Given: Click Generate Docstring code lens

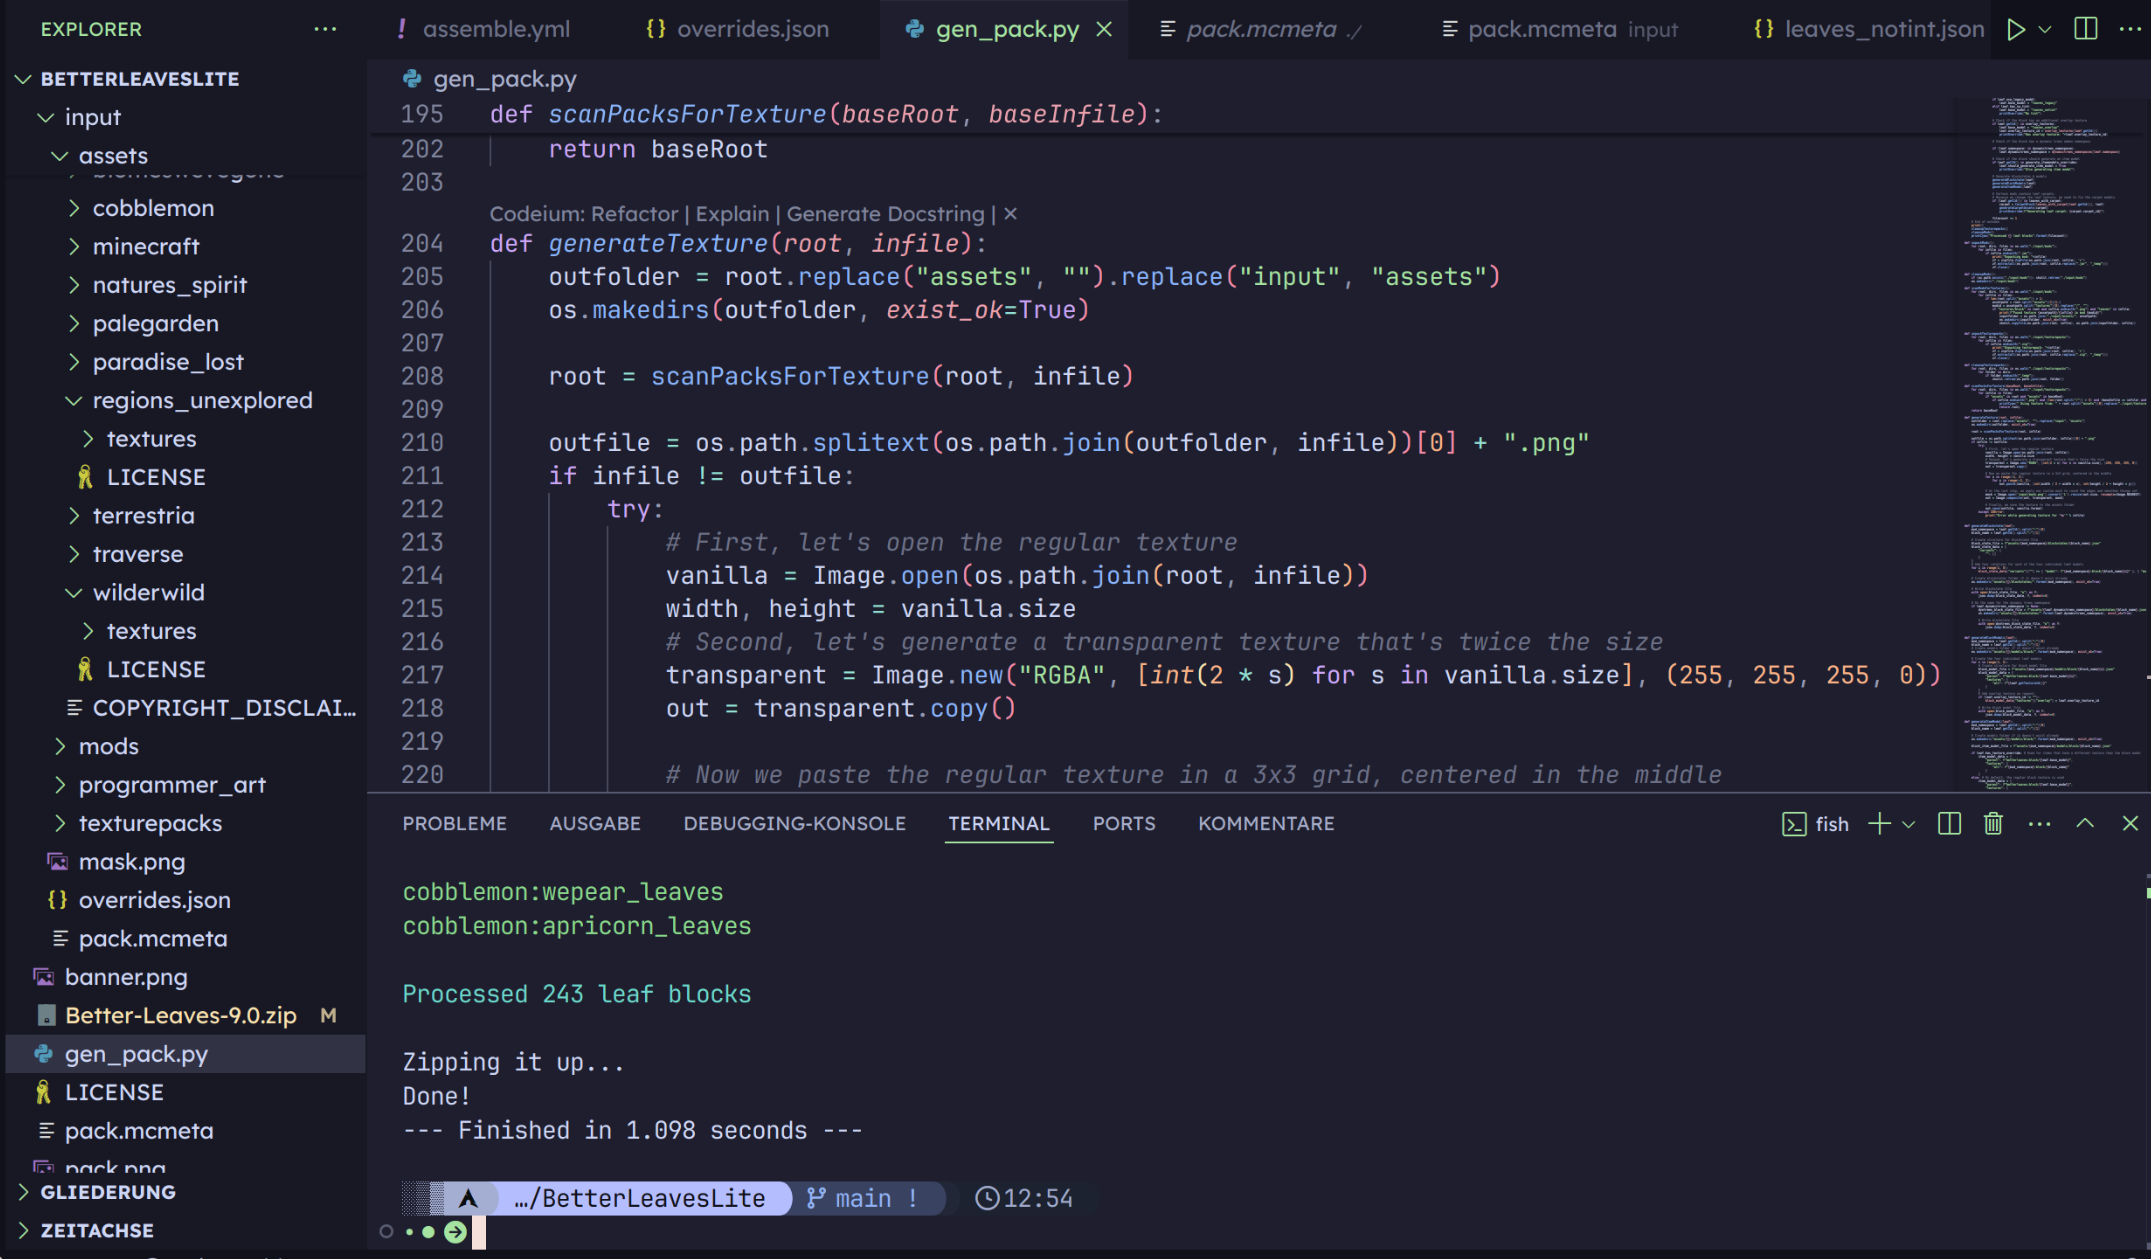Looking at the screenshot, I should [885, 214].
